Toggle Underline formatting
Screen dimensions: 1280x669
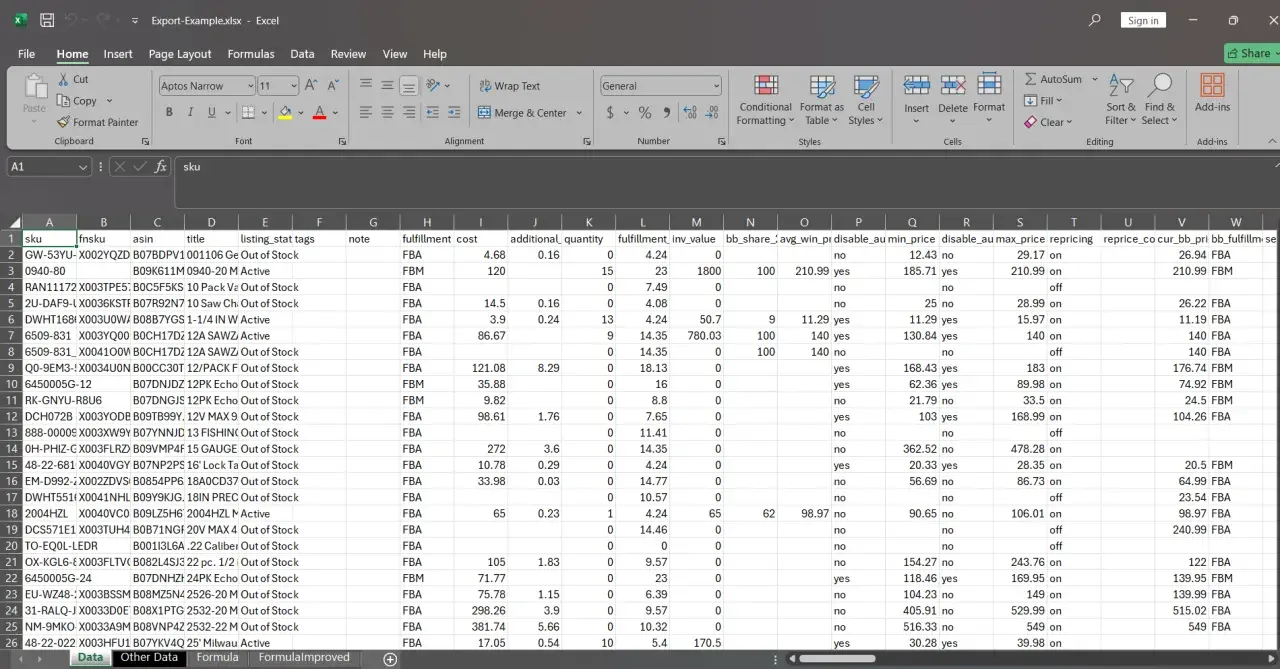point(212,113)
